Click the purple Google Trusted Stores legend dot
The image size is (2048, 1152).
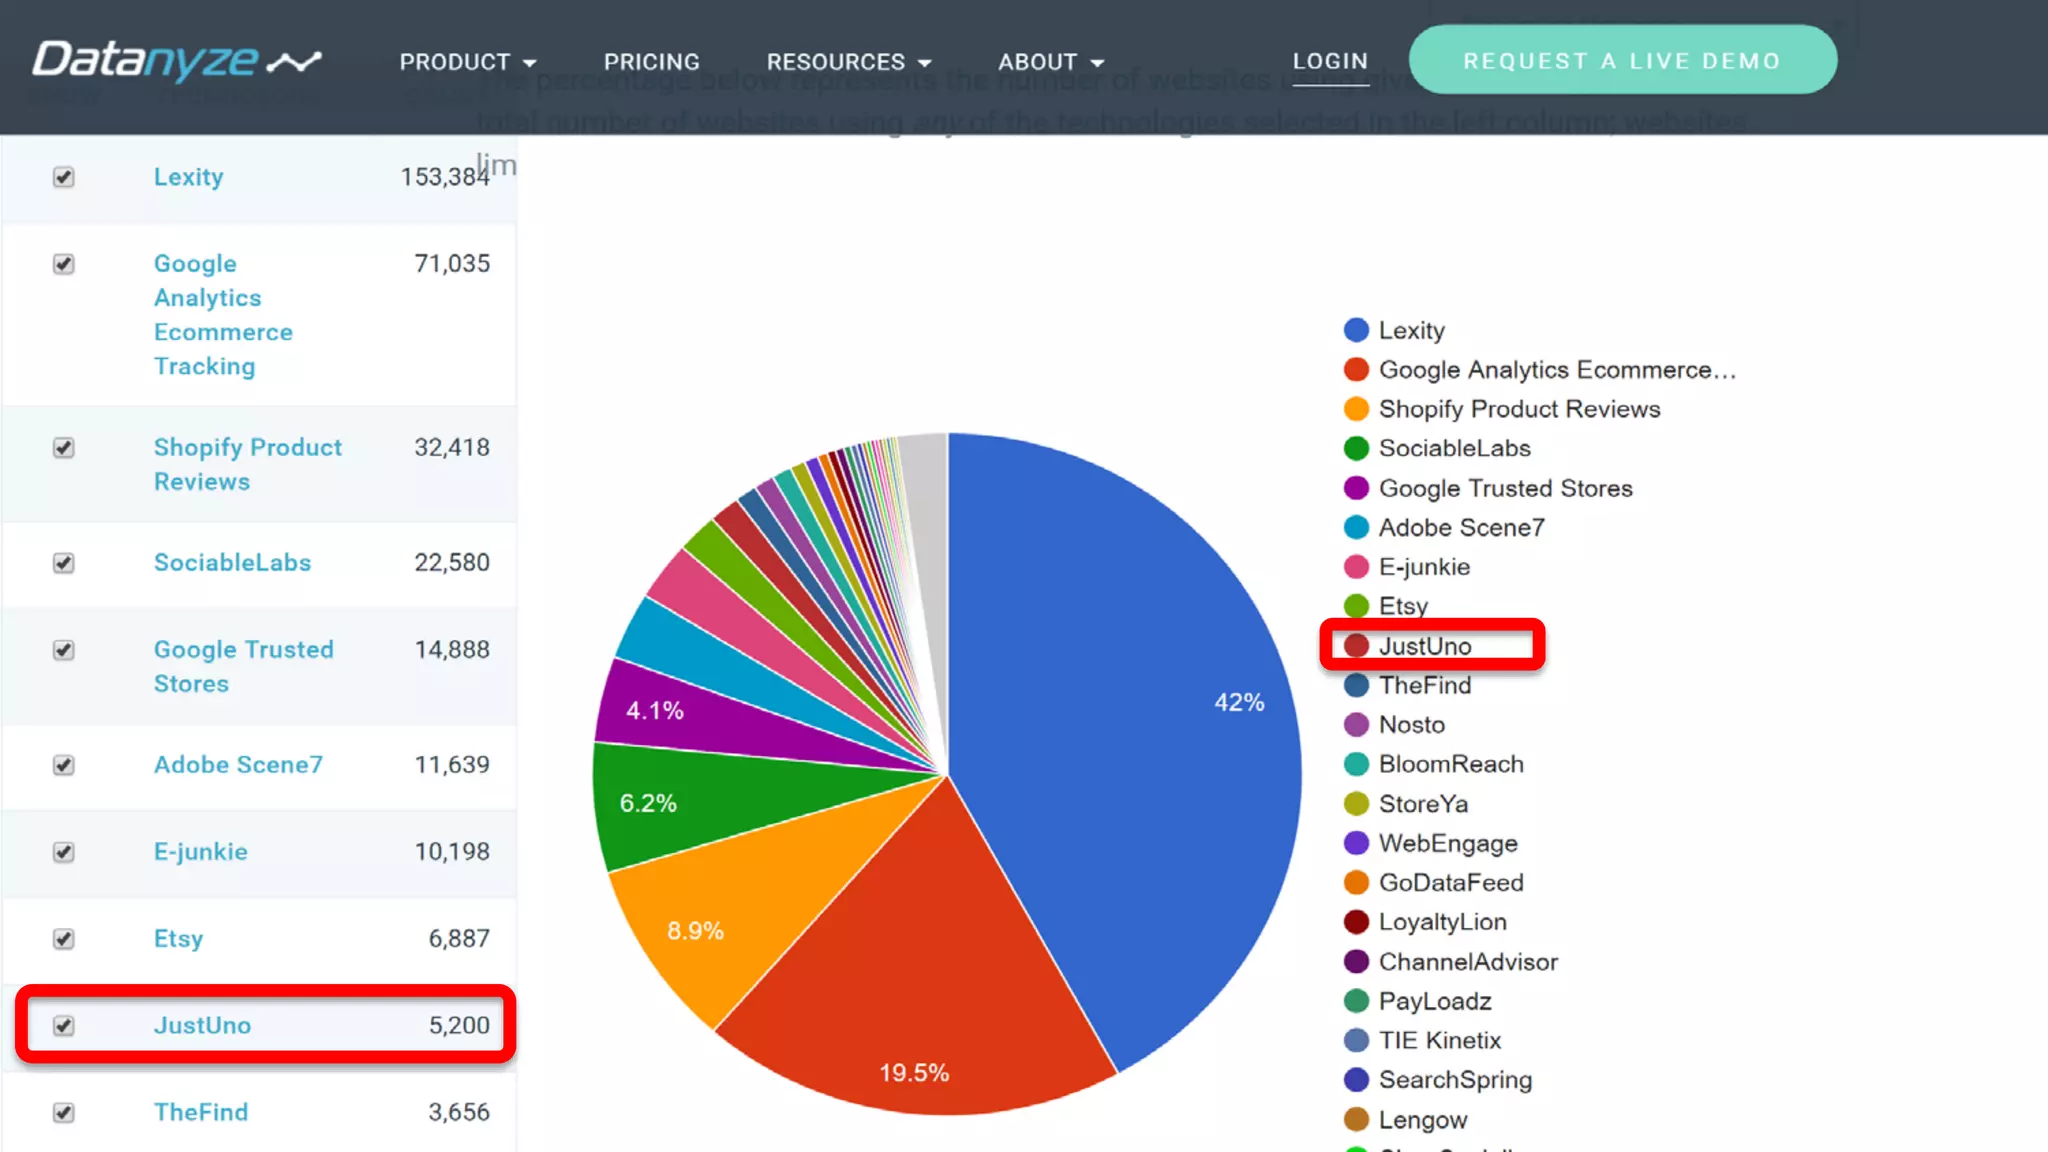coord(1356,488)
